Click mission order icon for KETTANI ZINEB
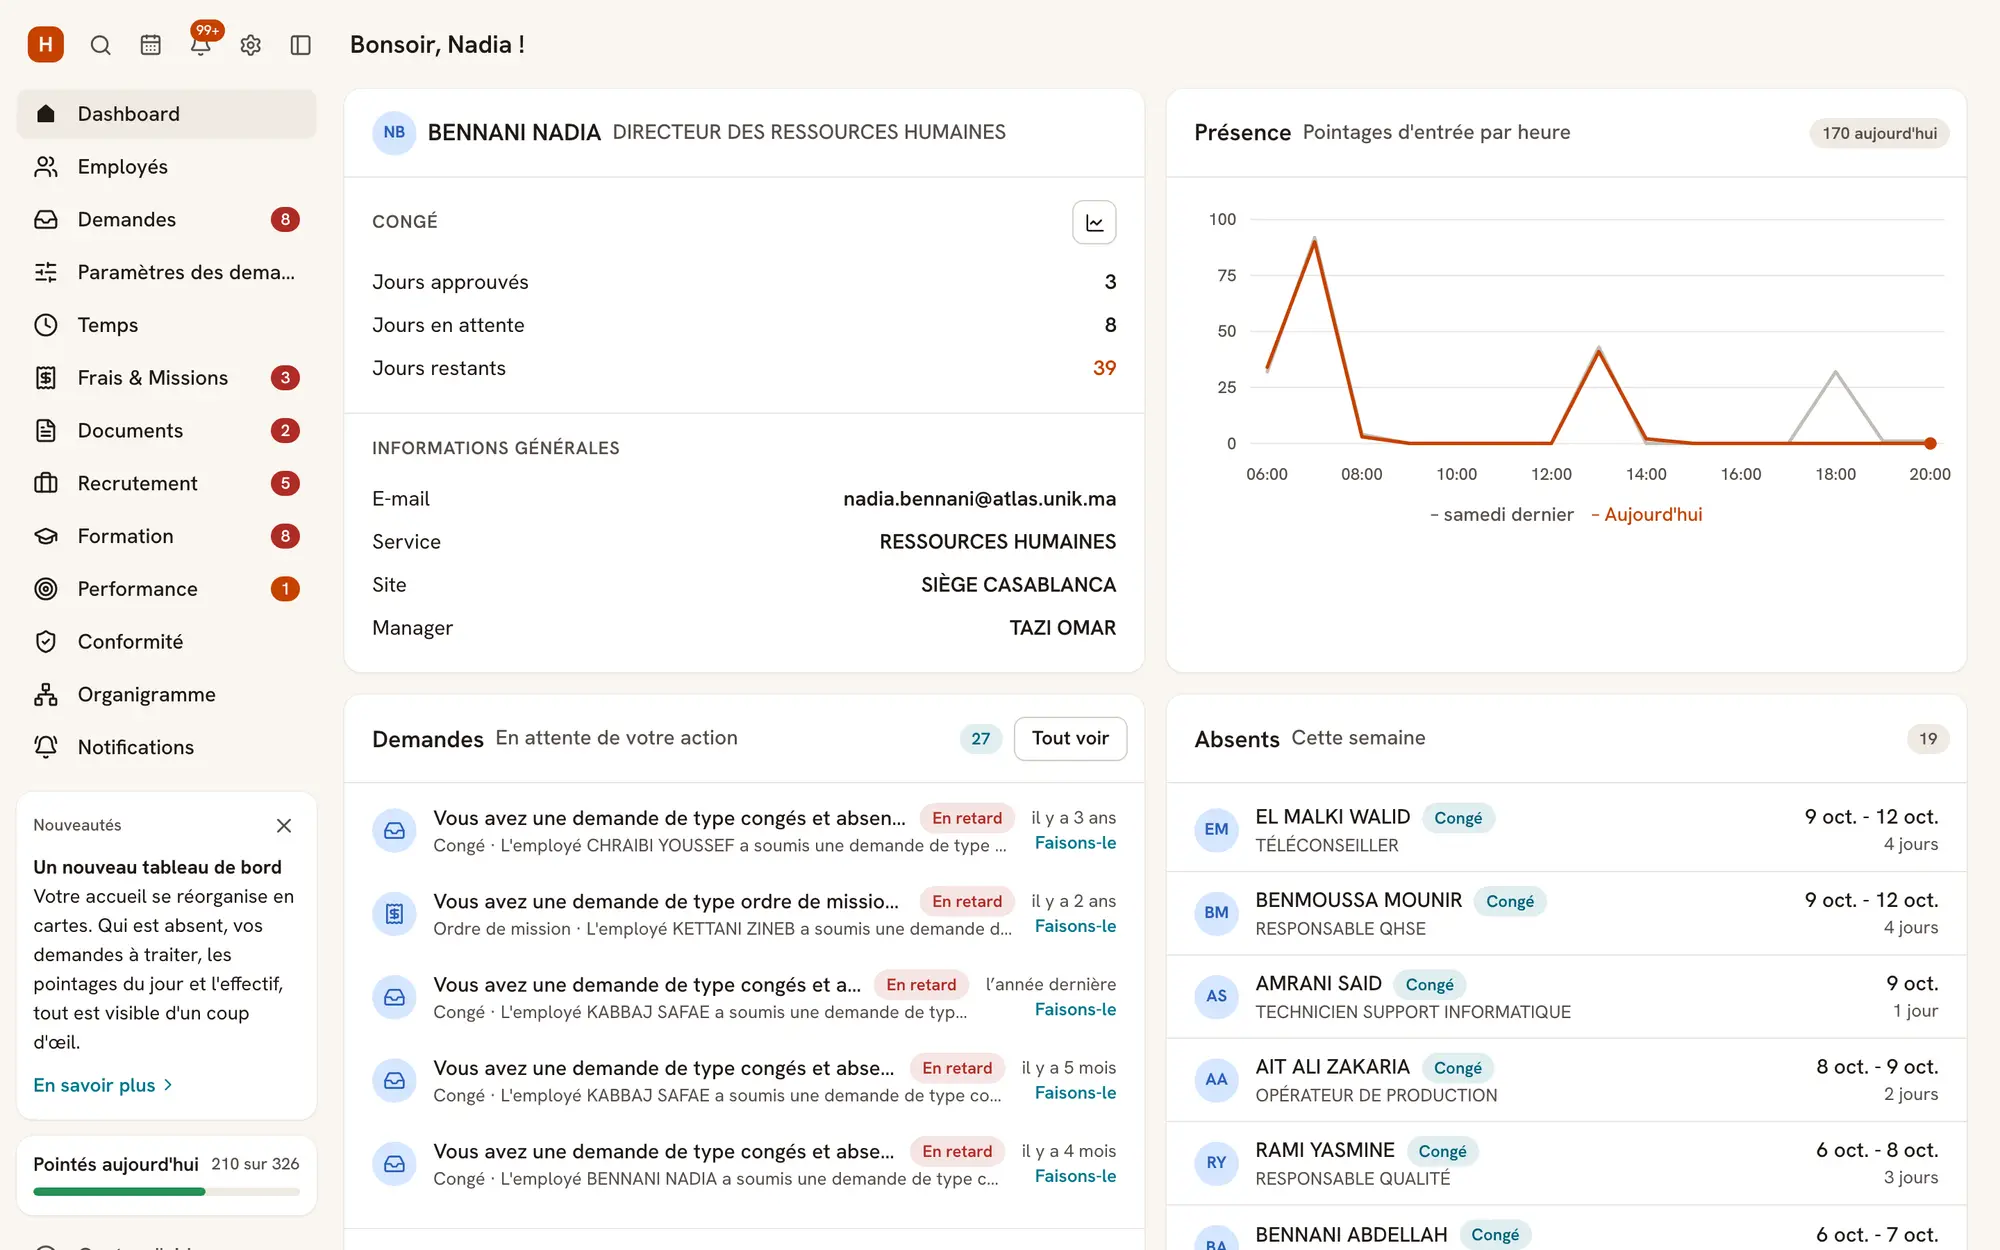This screenshot has height=1250, width=2000. (394, 913)
